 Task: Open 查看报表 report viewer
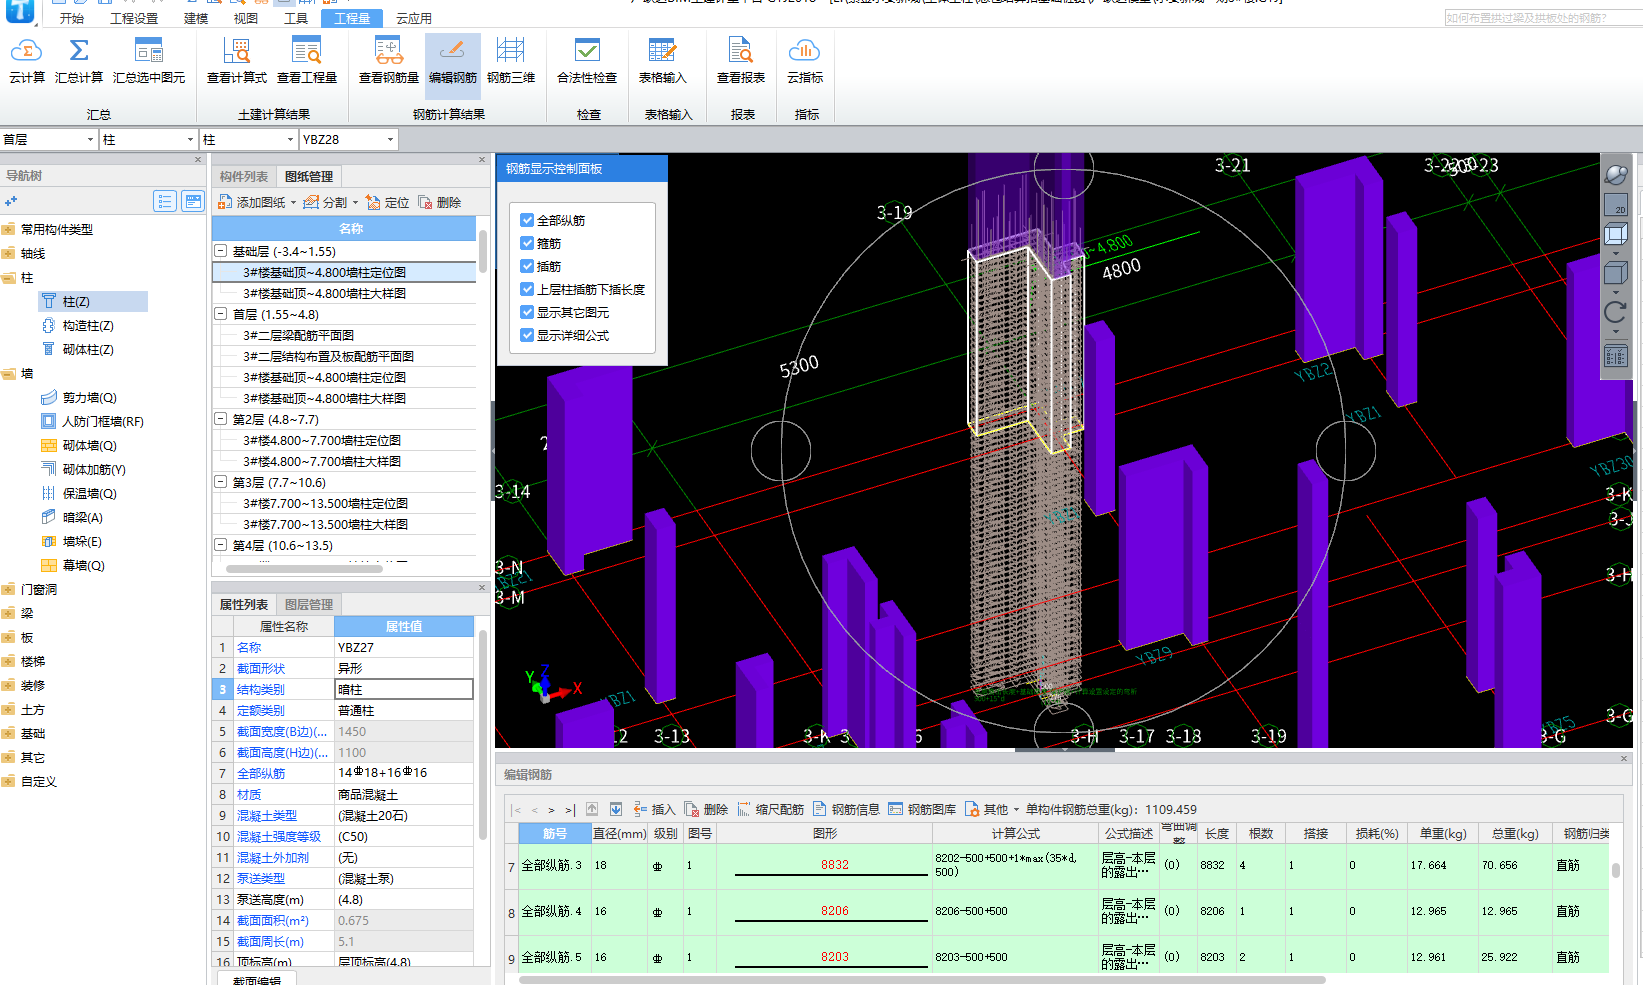click(741, 60)
